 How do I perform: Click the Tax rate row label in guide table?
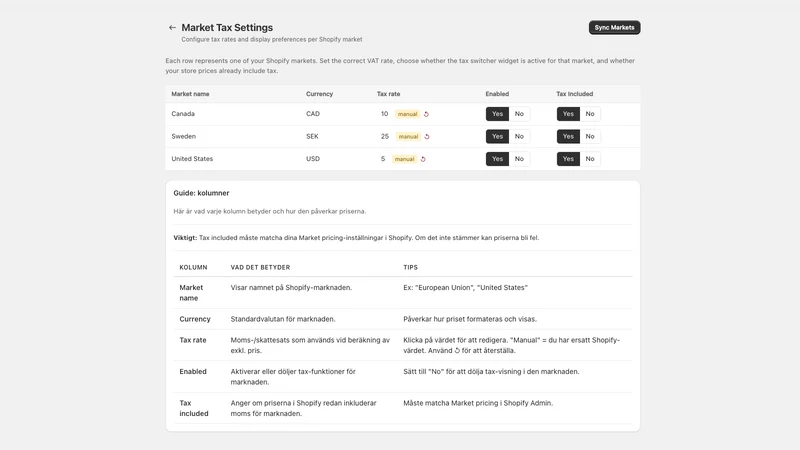(193, 340)
